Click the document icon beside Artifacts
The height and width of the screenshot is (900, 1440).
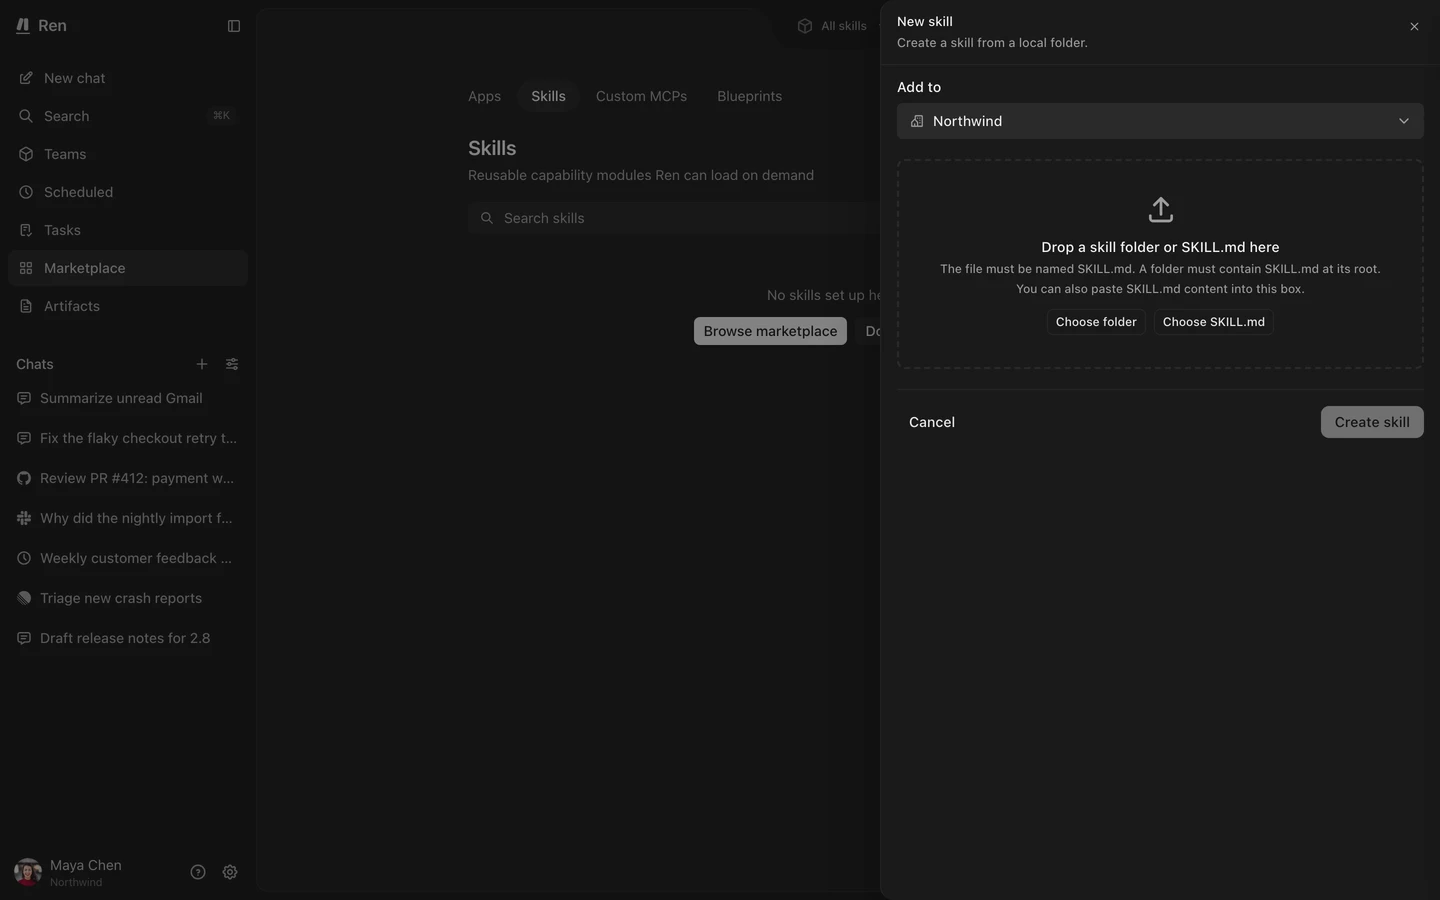tap(26, 306)
